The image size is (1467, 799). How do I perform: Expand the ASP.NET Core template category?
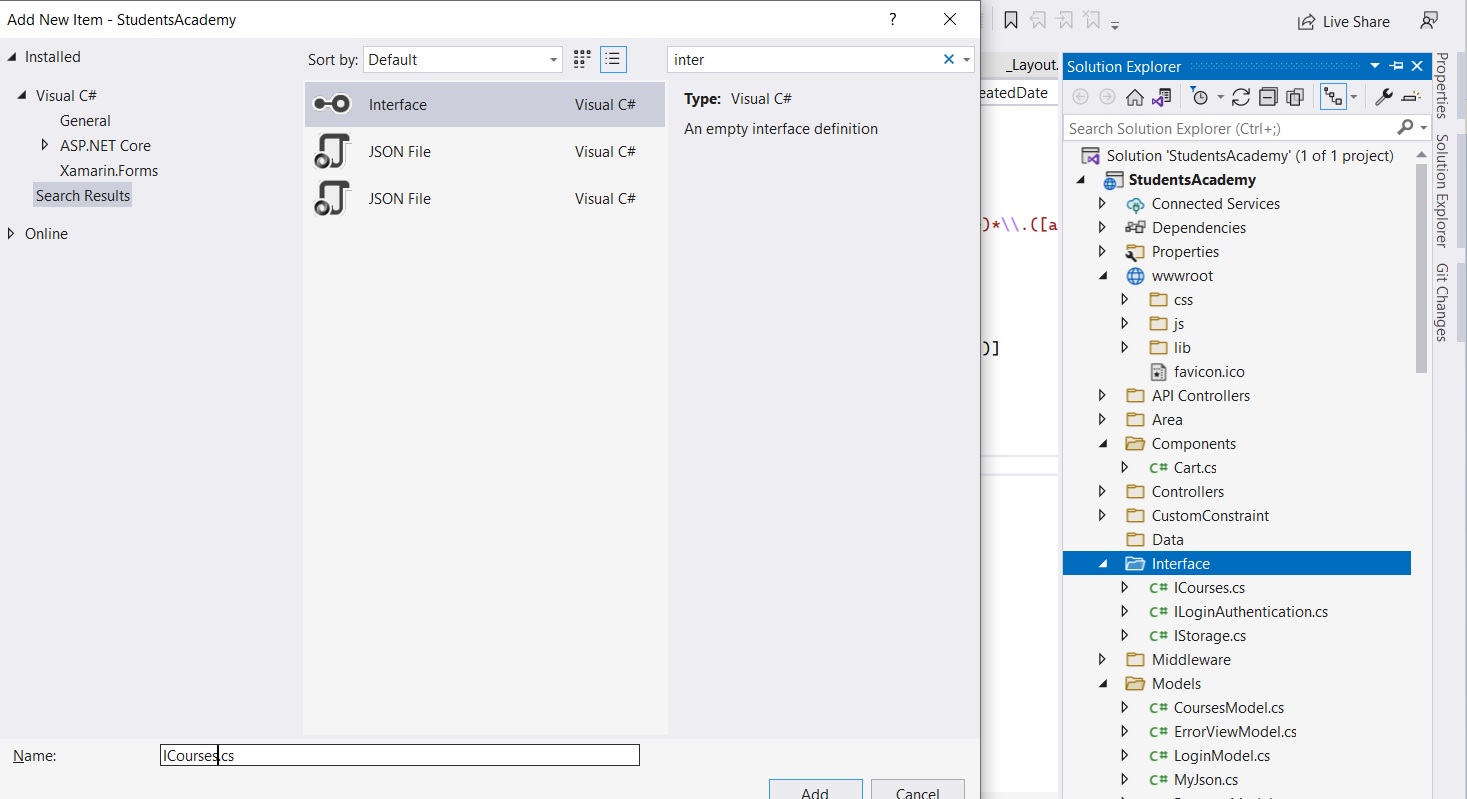(44, 146)
